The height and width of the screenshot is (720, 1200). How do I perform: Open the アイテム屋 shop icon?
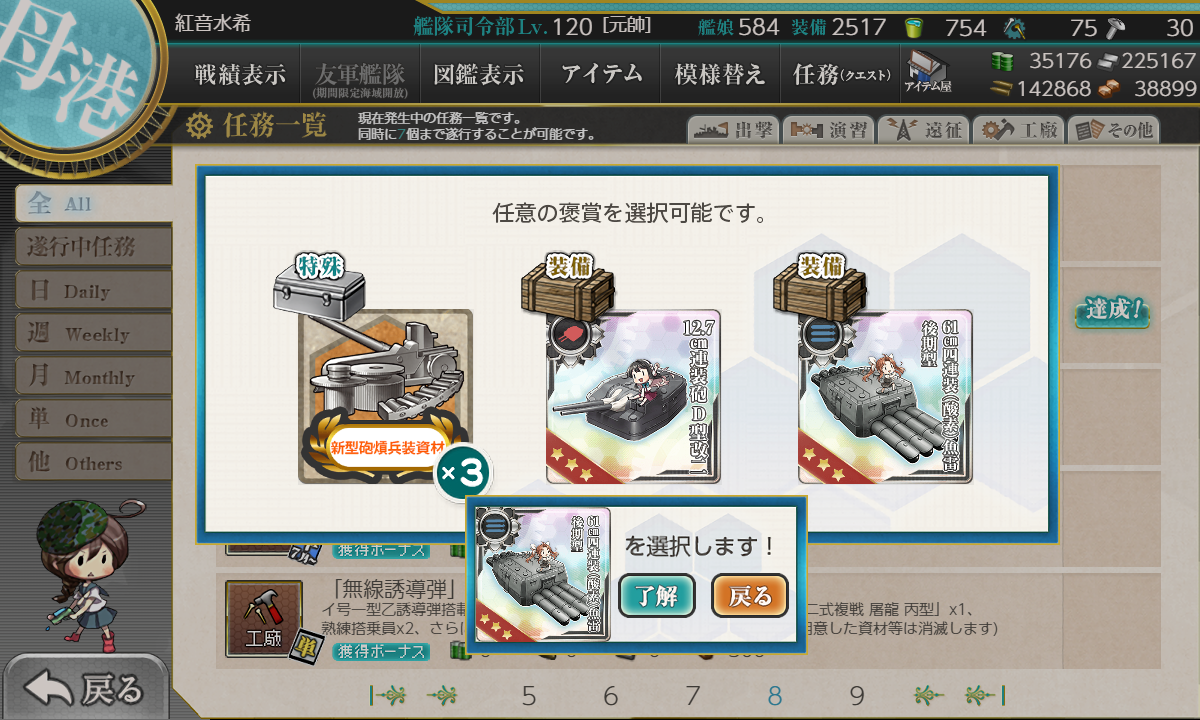point(928,73)
